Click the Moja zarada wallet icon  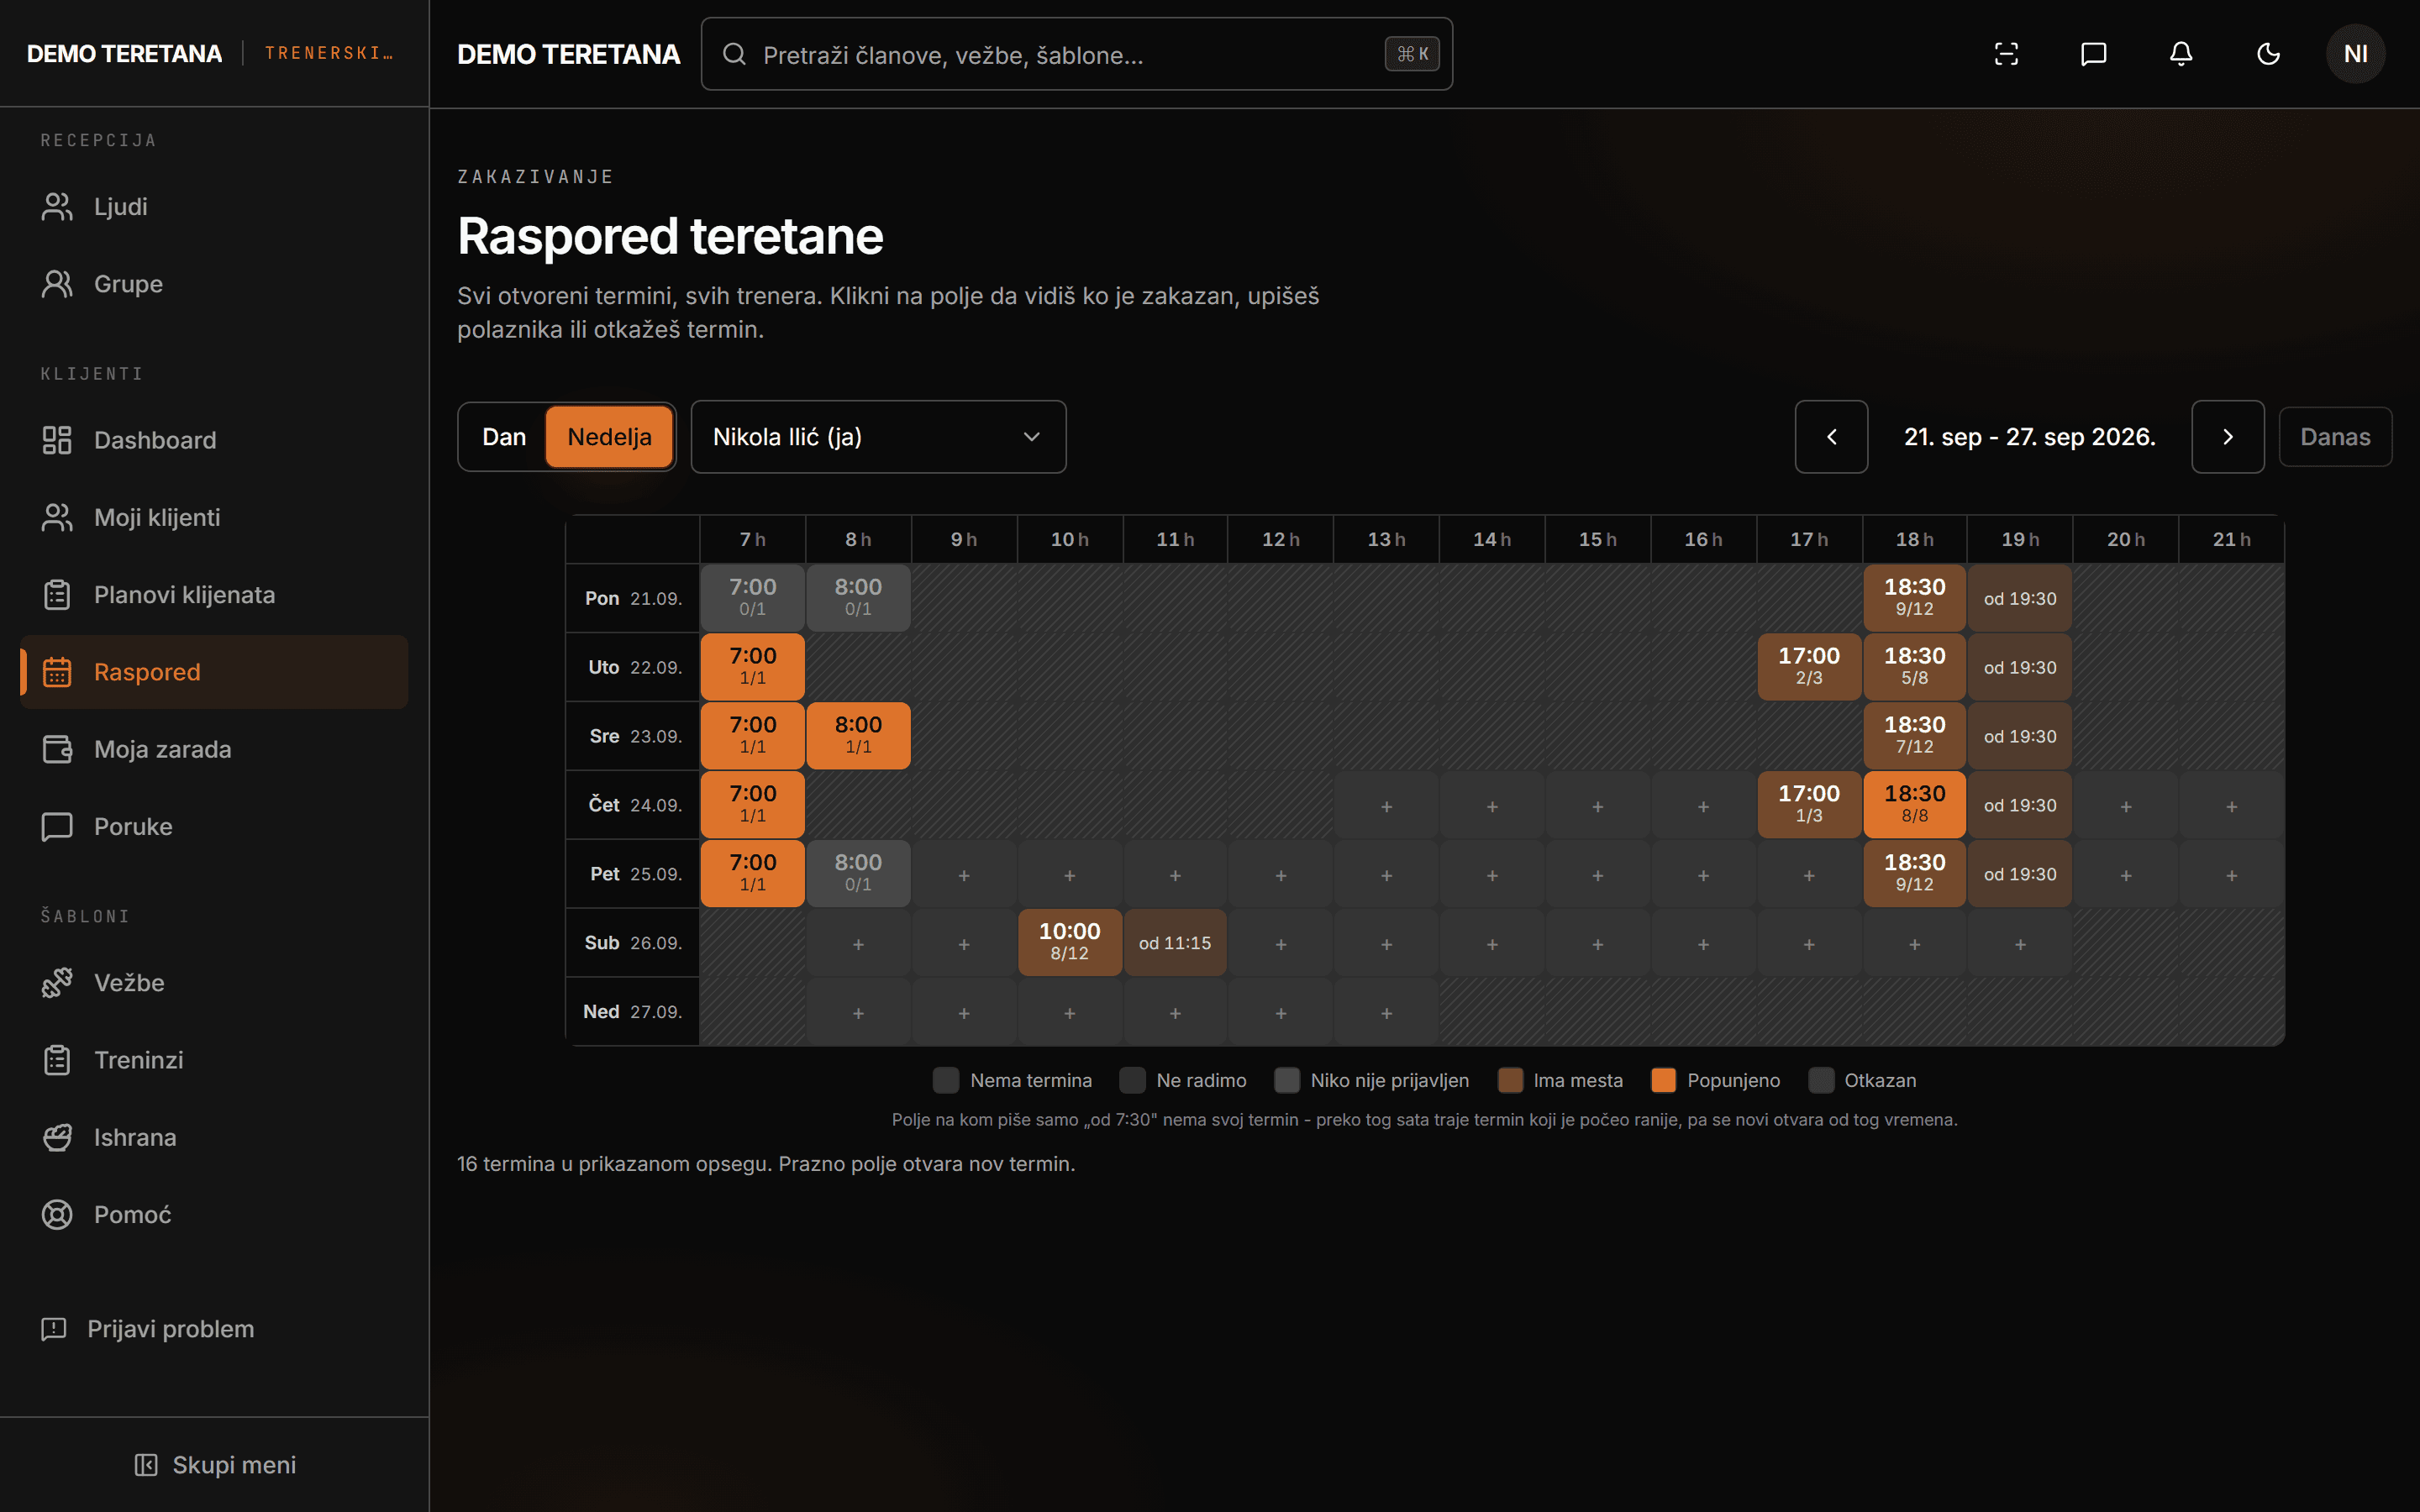(x=57, y=749)
